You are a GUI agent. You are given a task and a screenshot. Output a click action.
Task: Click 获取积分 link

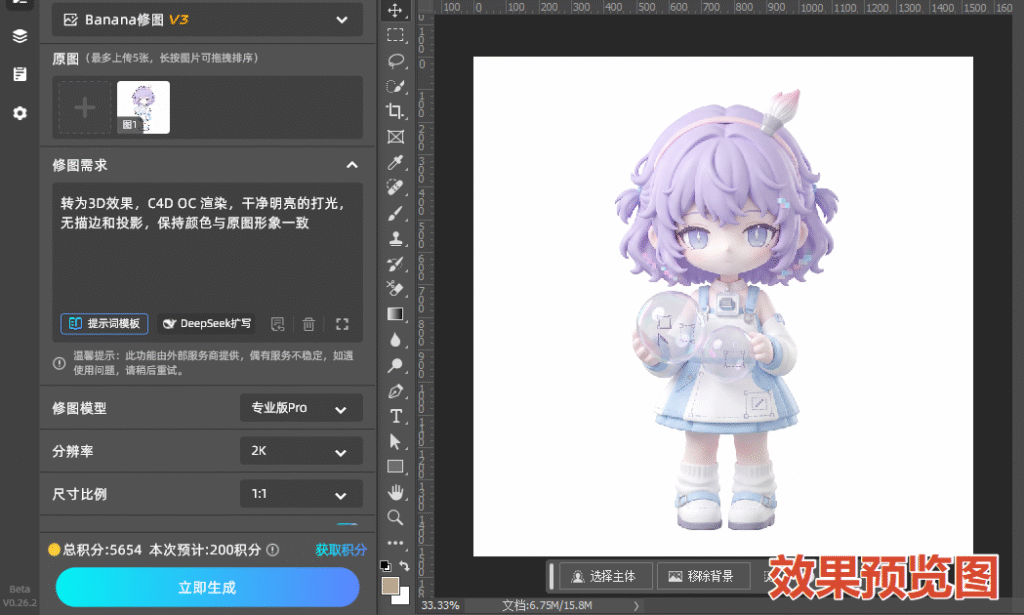click(340, 550)
